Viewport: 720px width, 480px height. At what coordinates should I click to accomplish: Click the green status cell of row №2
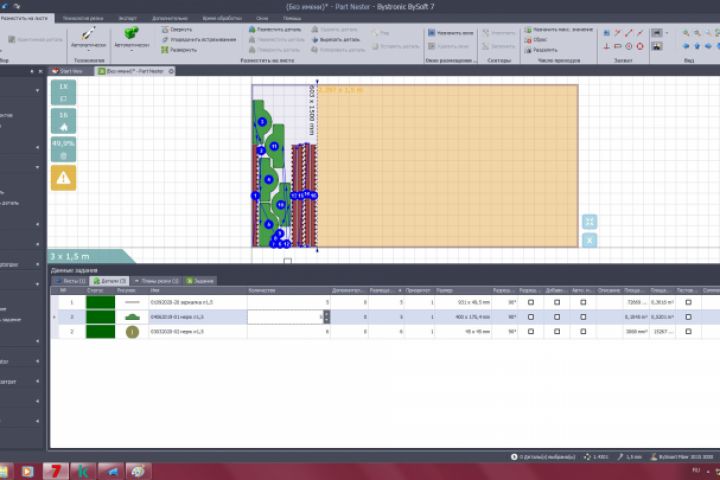point(100,331)
